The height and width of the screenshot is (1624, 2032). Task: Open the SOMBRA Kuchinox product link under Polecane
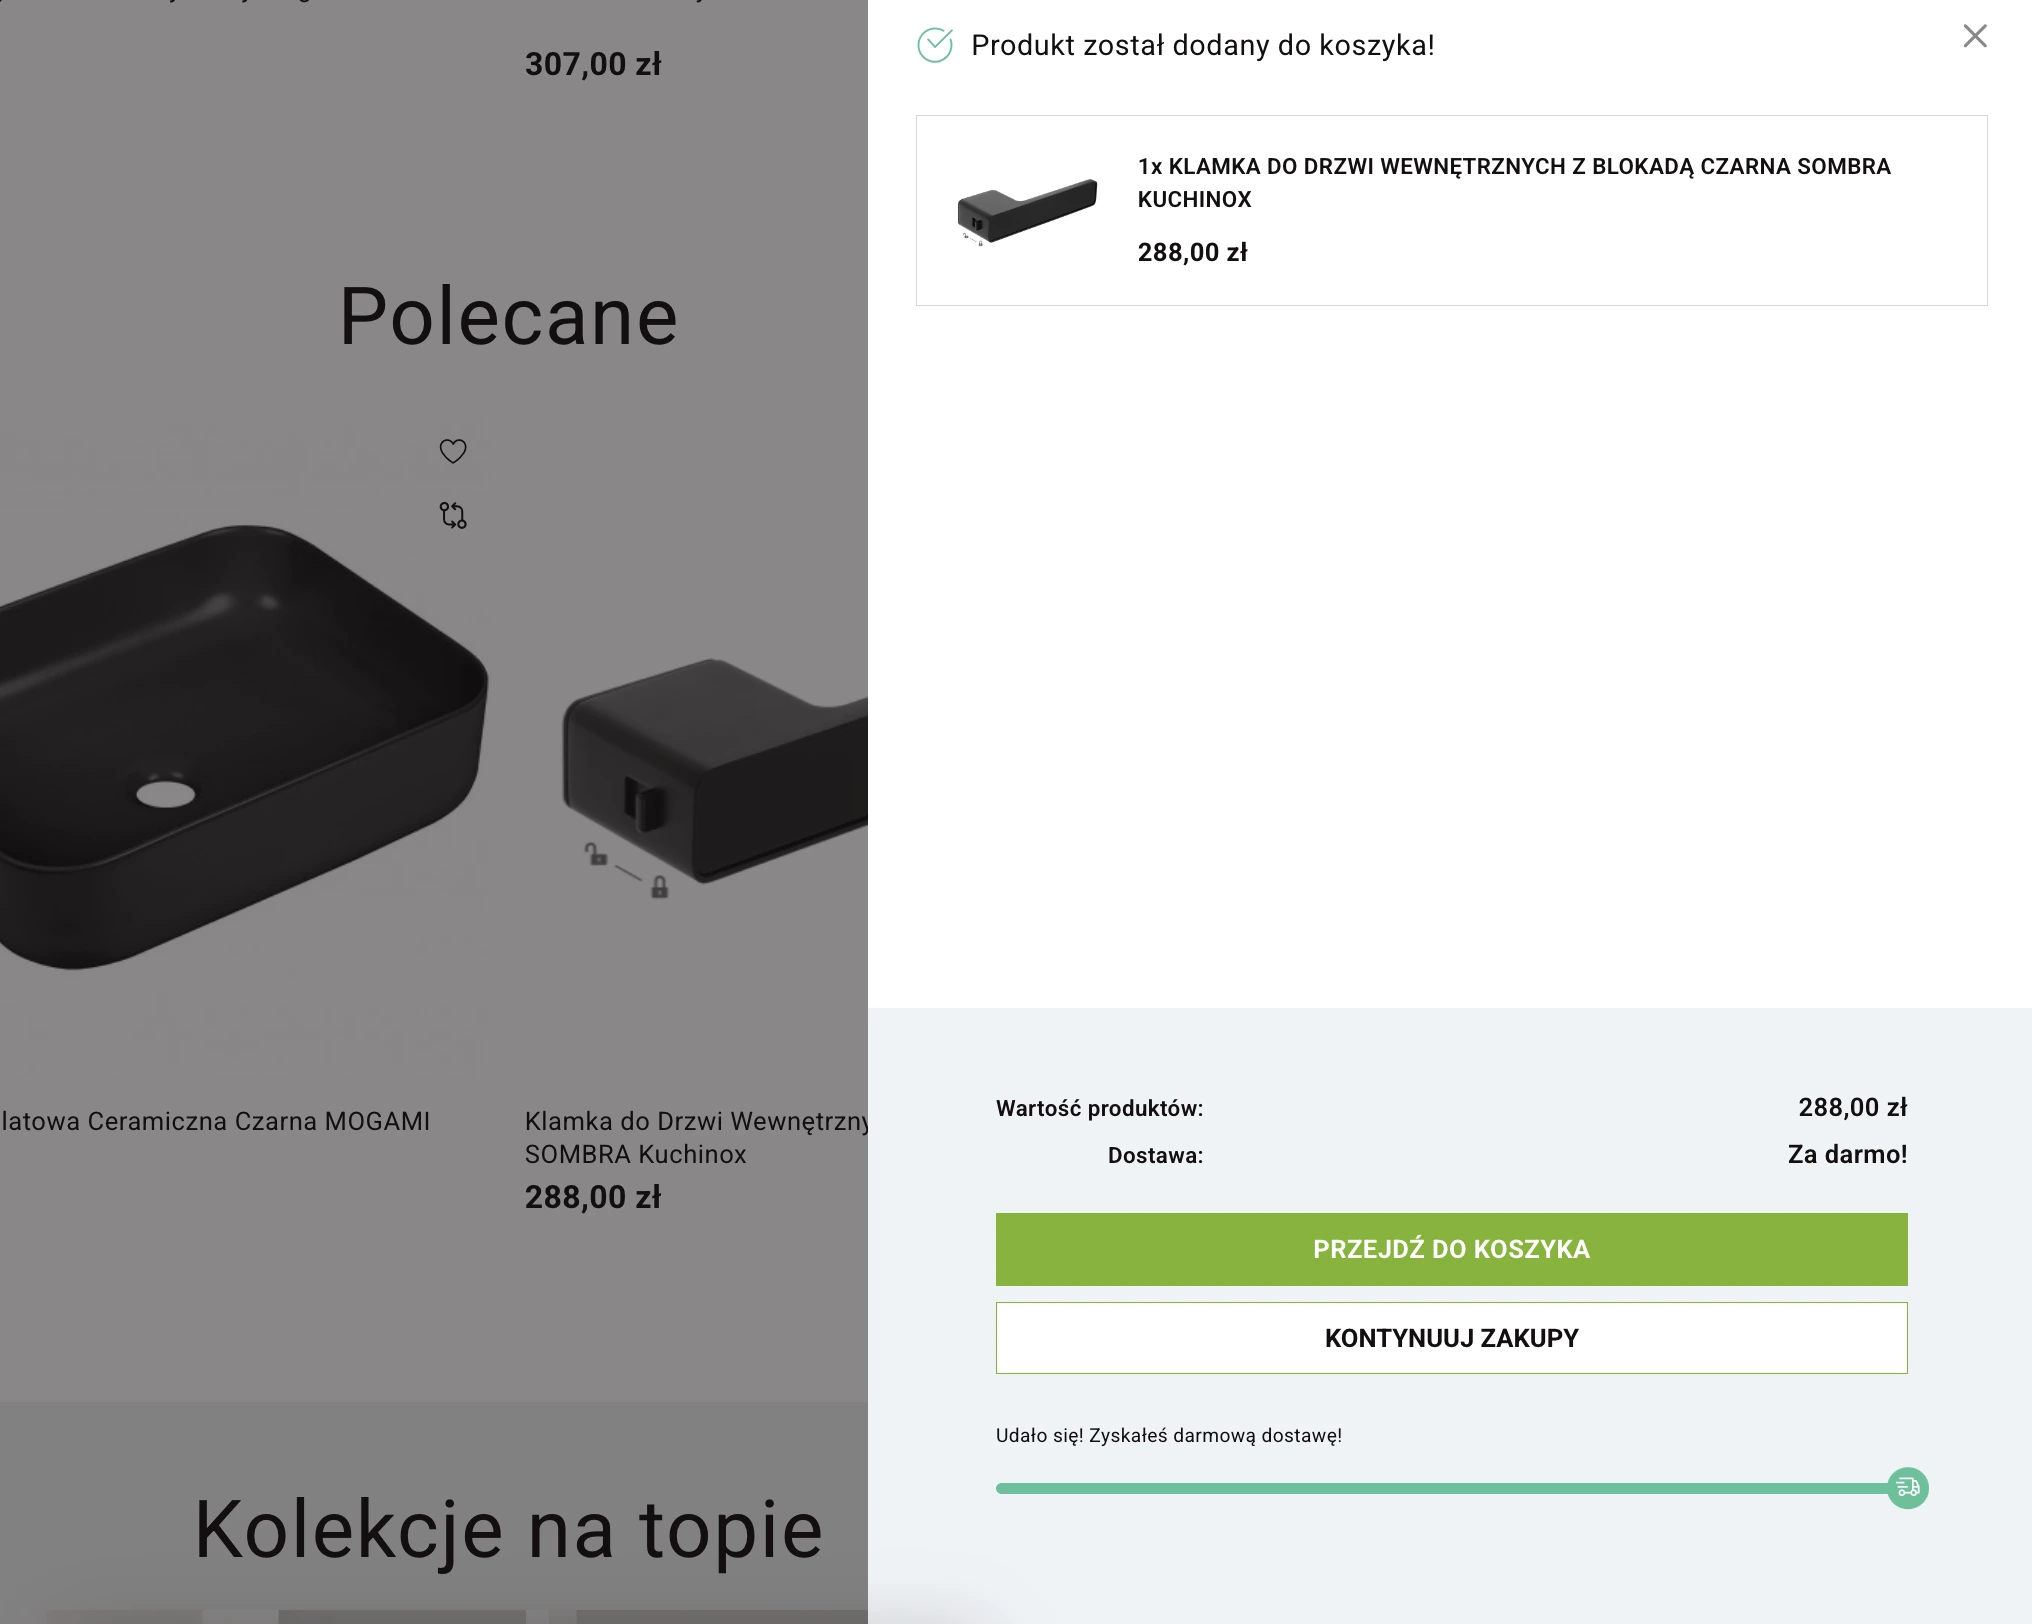coord(696,1137)
